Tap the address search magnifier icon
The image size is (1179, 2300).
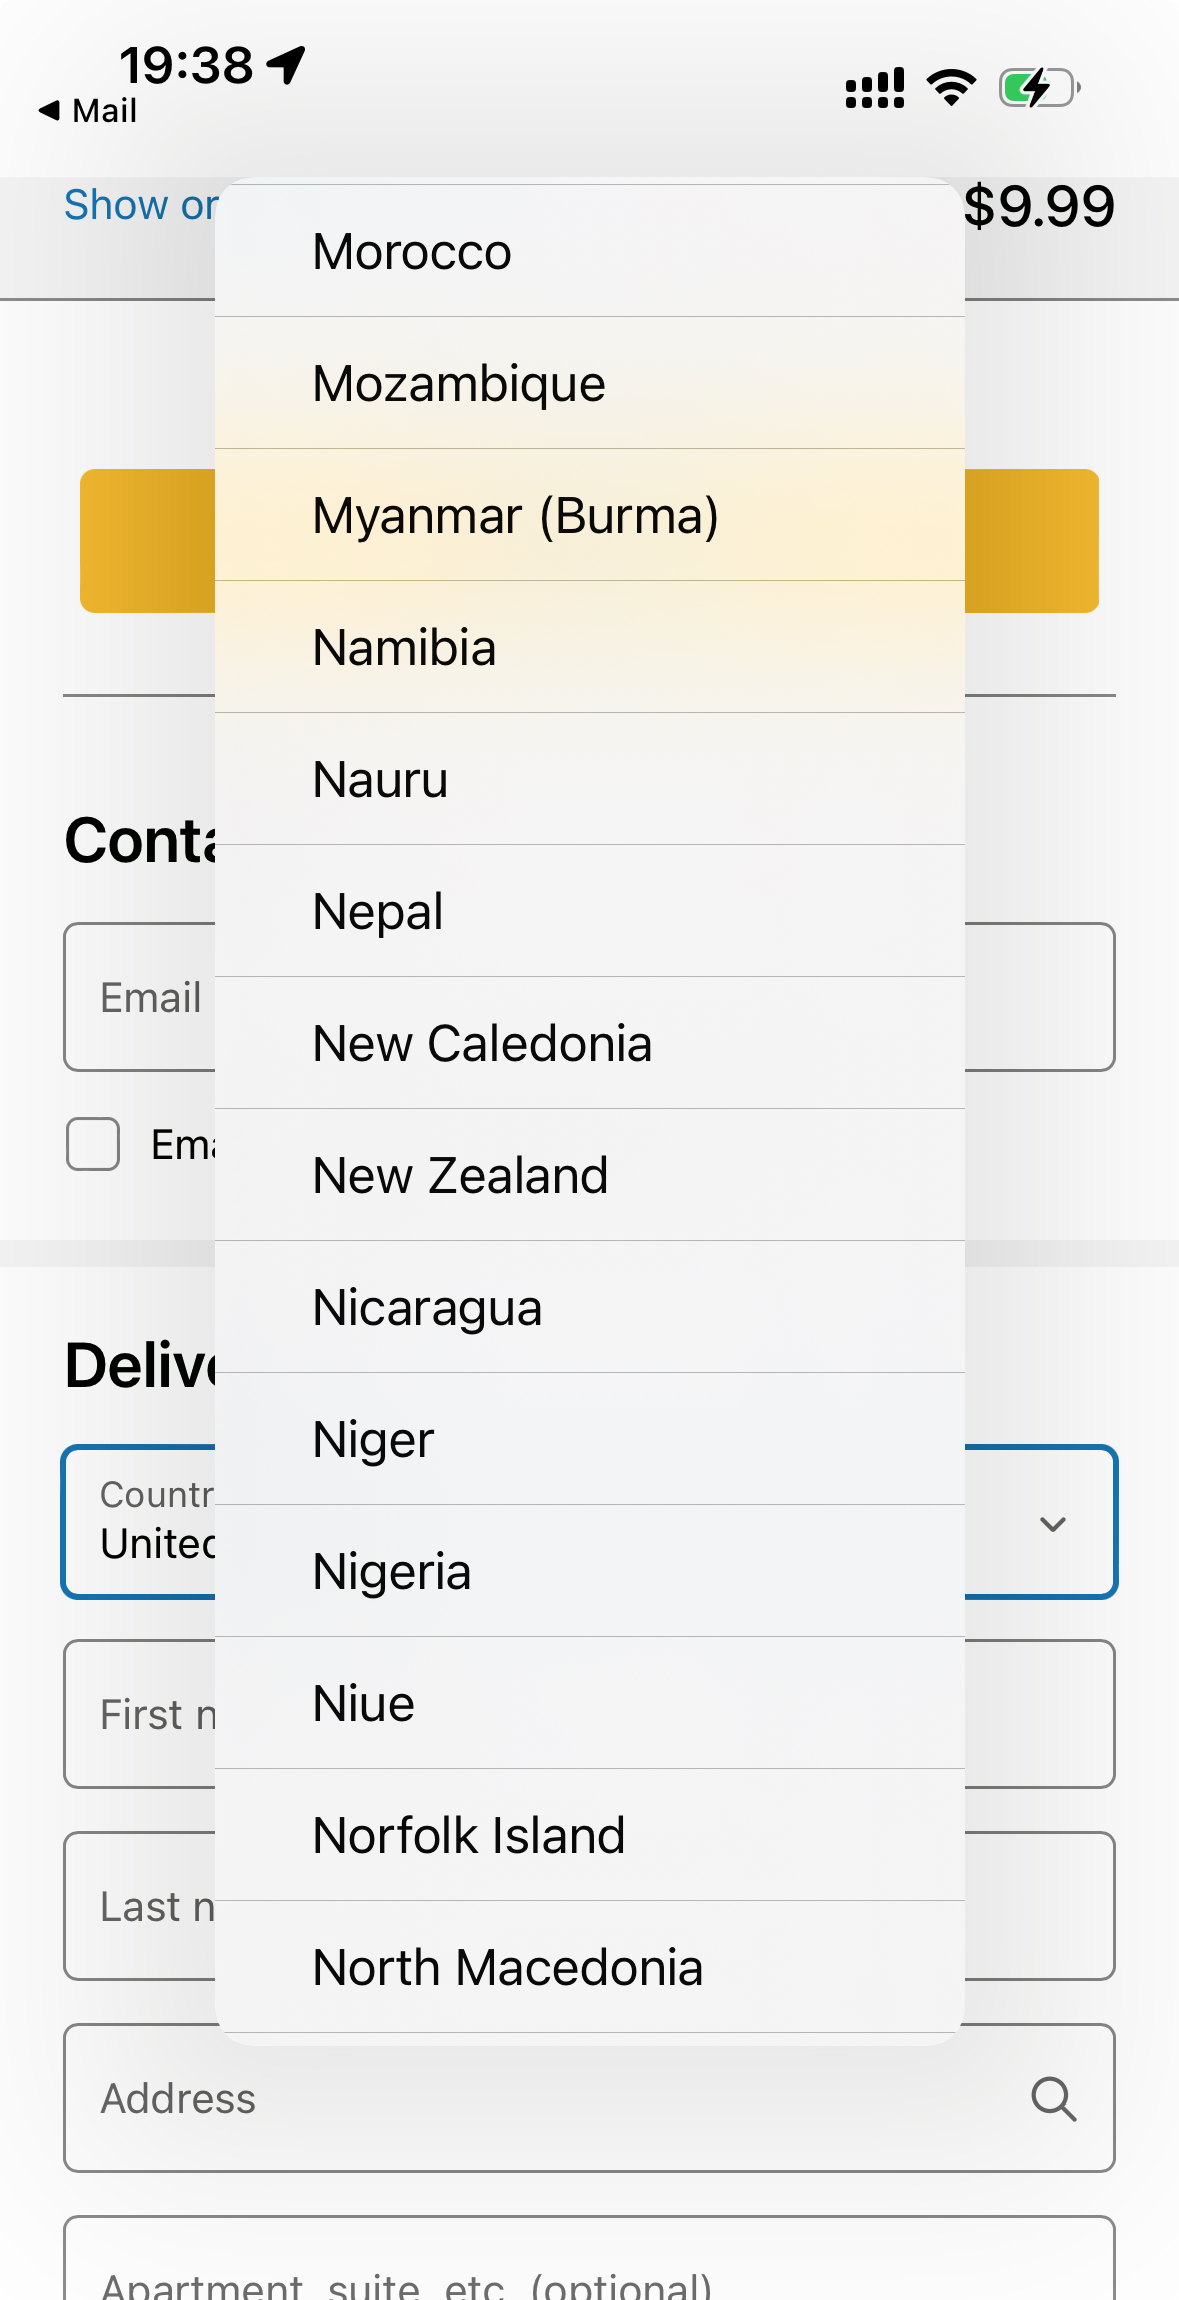click(x=1054, y=2098)
